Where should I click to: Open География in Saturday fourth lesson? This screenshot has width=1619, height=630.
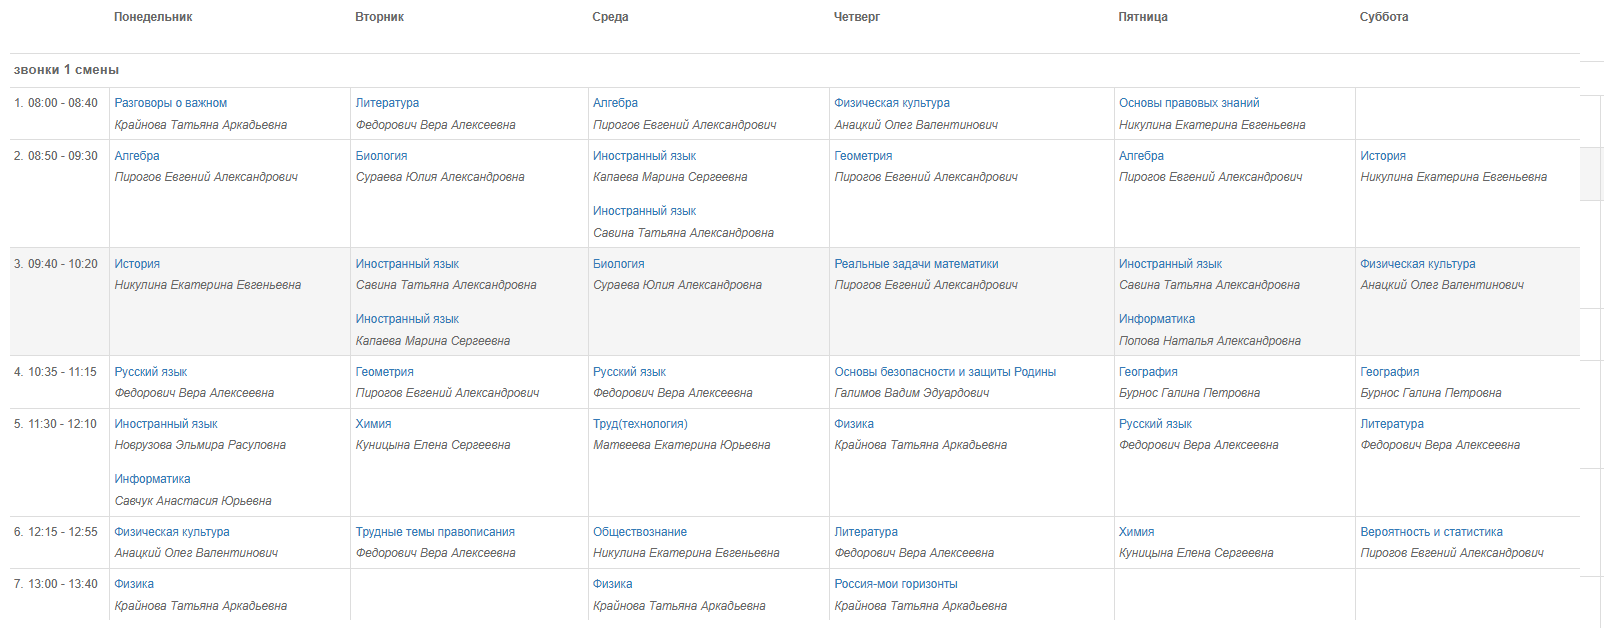[1389, 372]
